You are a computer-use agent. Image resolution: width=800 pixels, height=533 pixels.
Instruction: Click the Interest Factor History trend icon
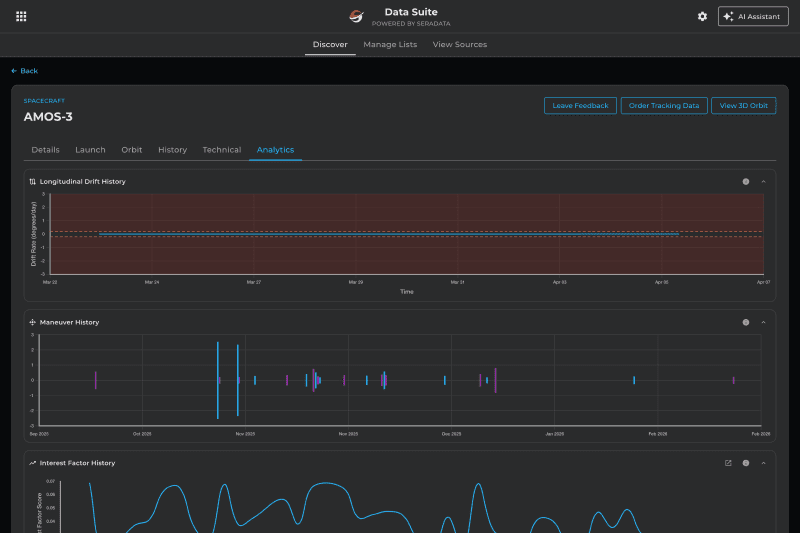[33, 463]
